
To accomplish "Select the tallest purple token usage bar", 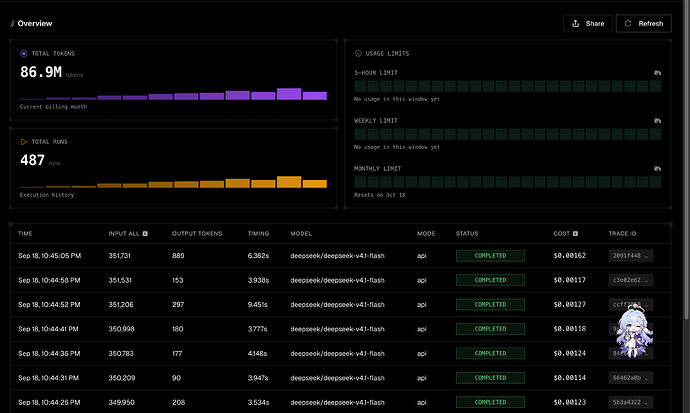I will pos(289,94).
